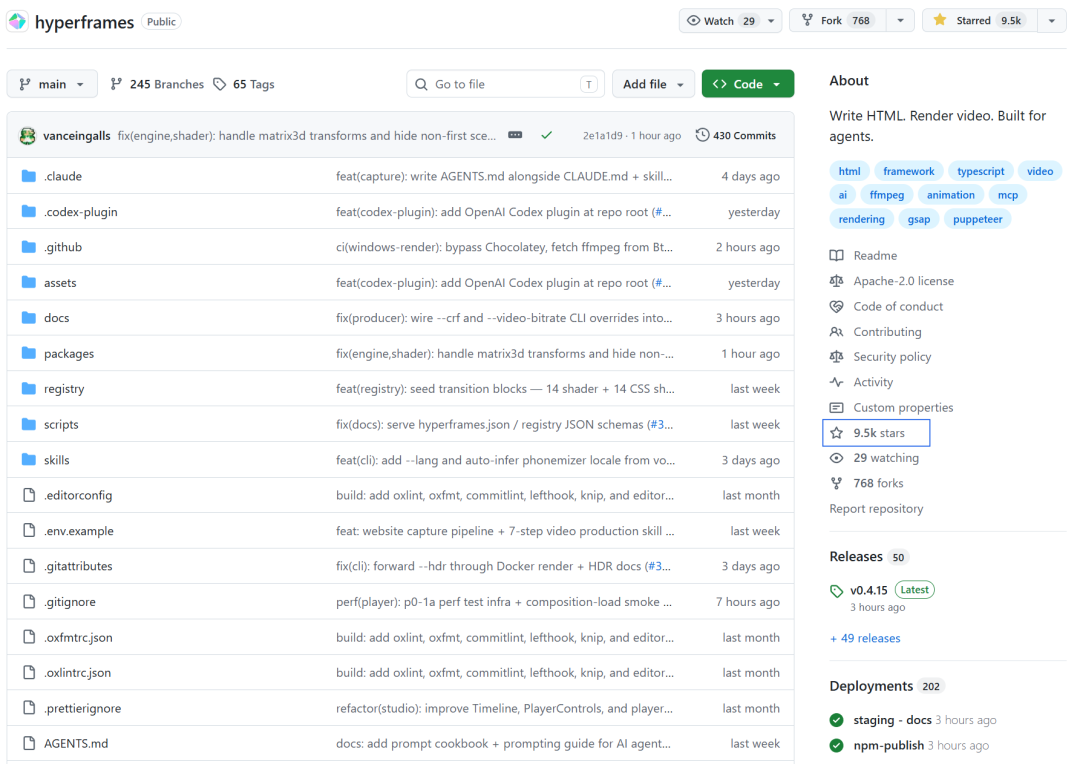Click vanceingalls author avatar

pyautogui.click(x=27, y=135)
